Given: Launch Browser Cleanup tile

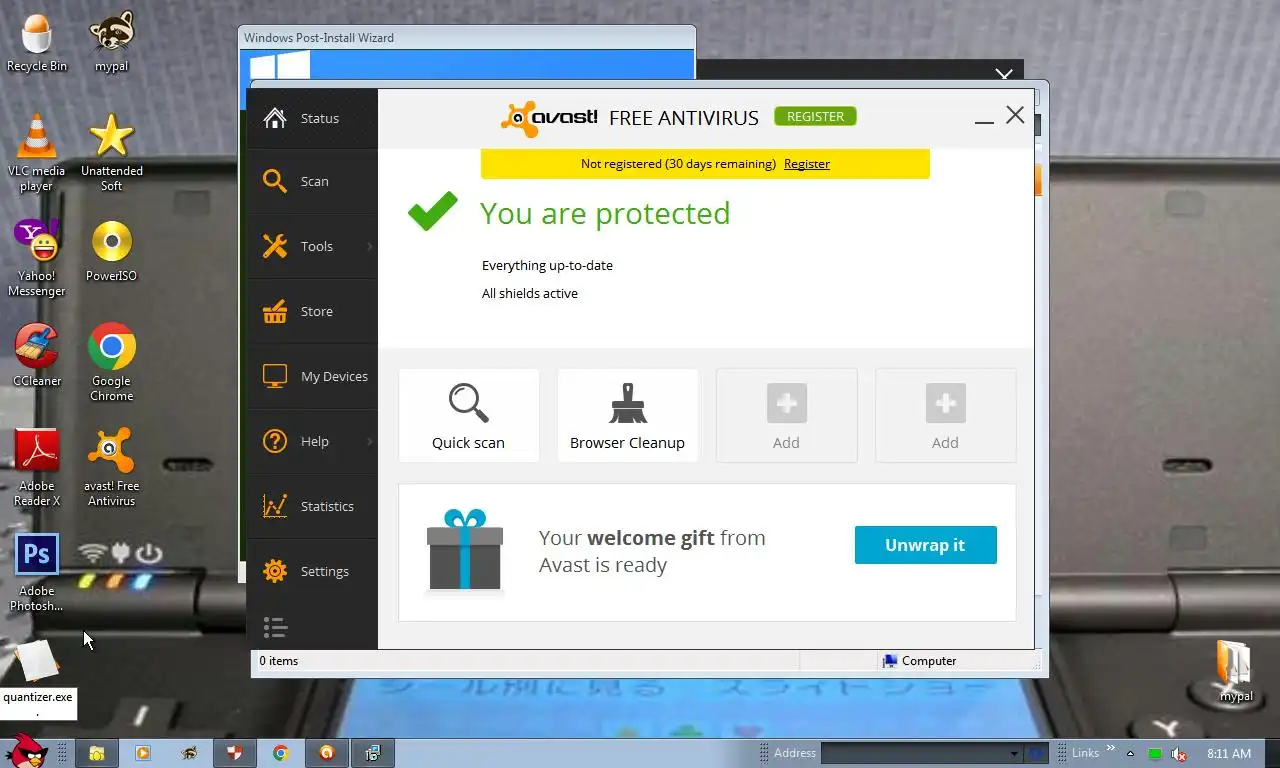Looking at the screenshot, I should tap(627, 415).
